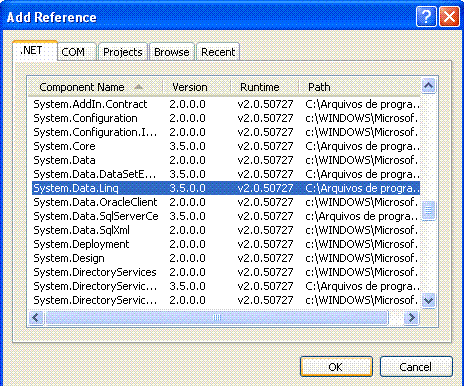Select the System.Configuration row

[226, 118]
